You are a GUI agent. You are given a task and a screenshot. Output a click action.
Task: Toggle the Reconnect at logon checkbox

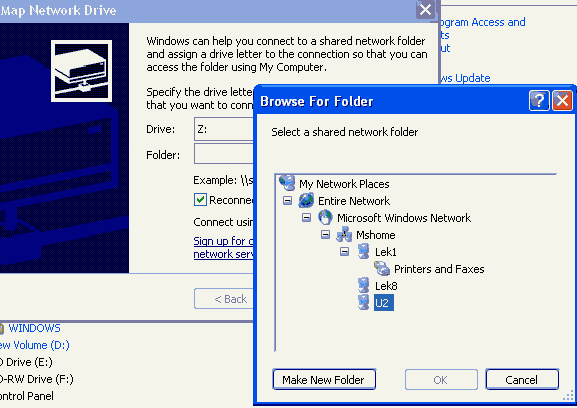point(200,200)
